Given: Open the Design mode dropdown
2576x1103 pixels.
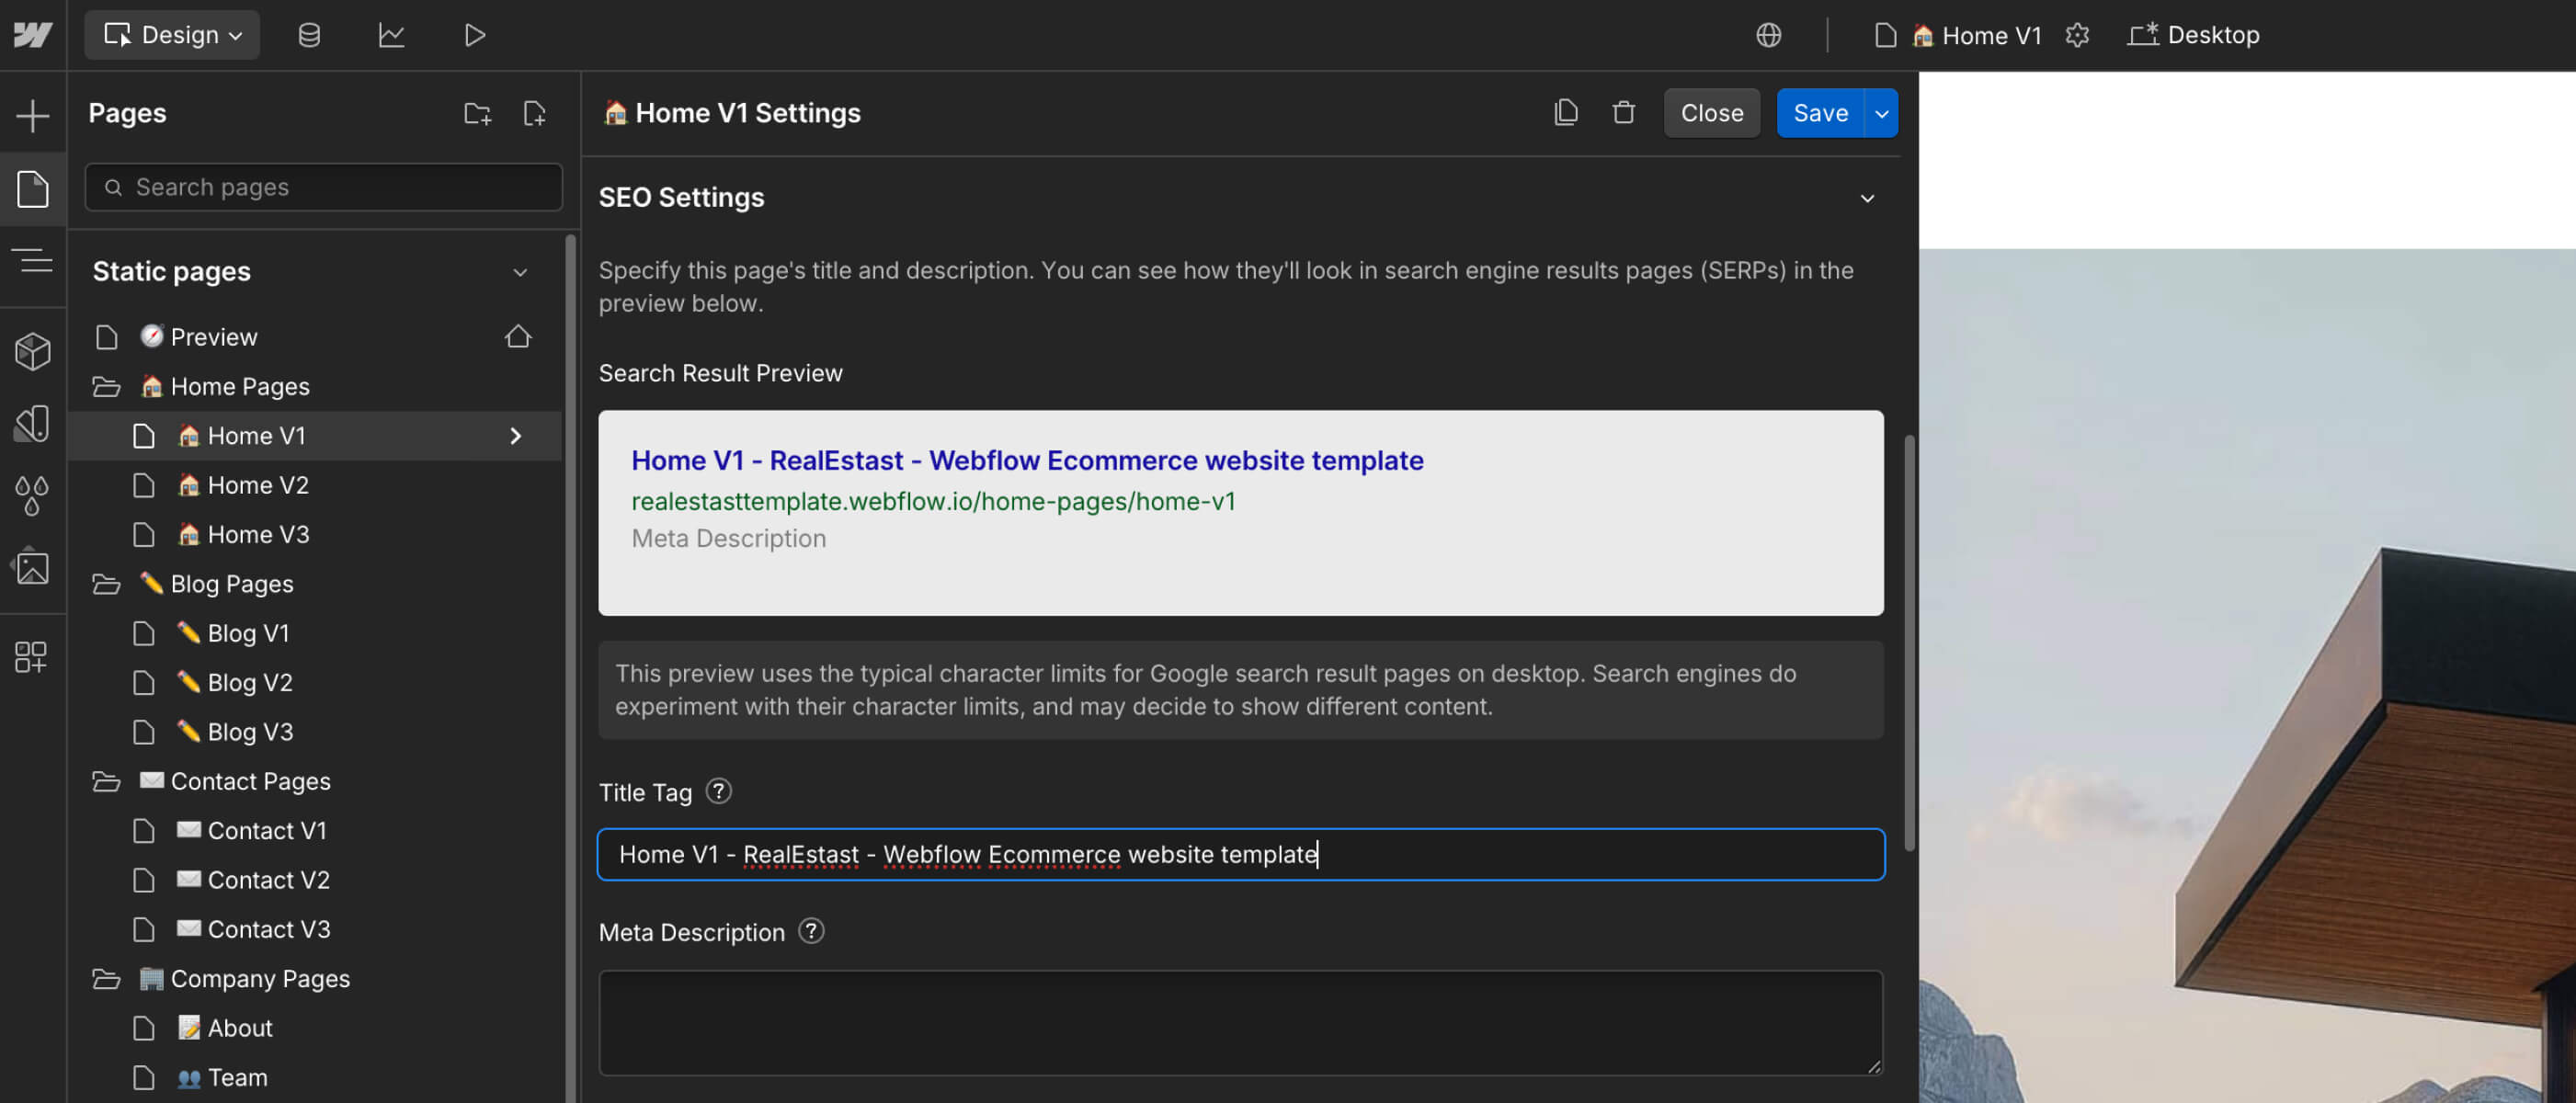Looking at the screenshot, I should 171,34.
